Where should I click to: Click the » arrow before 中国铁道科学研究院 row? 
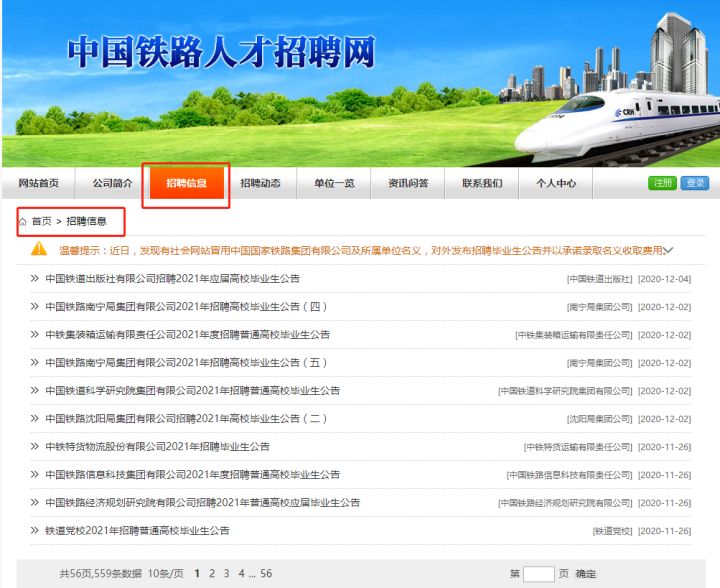[34, 390]
